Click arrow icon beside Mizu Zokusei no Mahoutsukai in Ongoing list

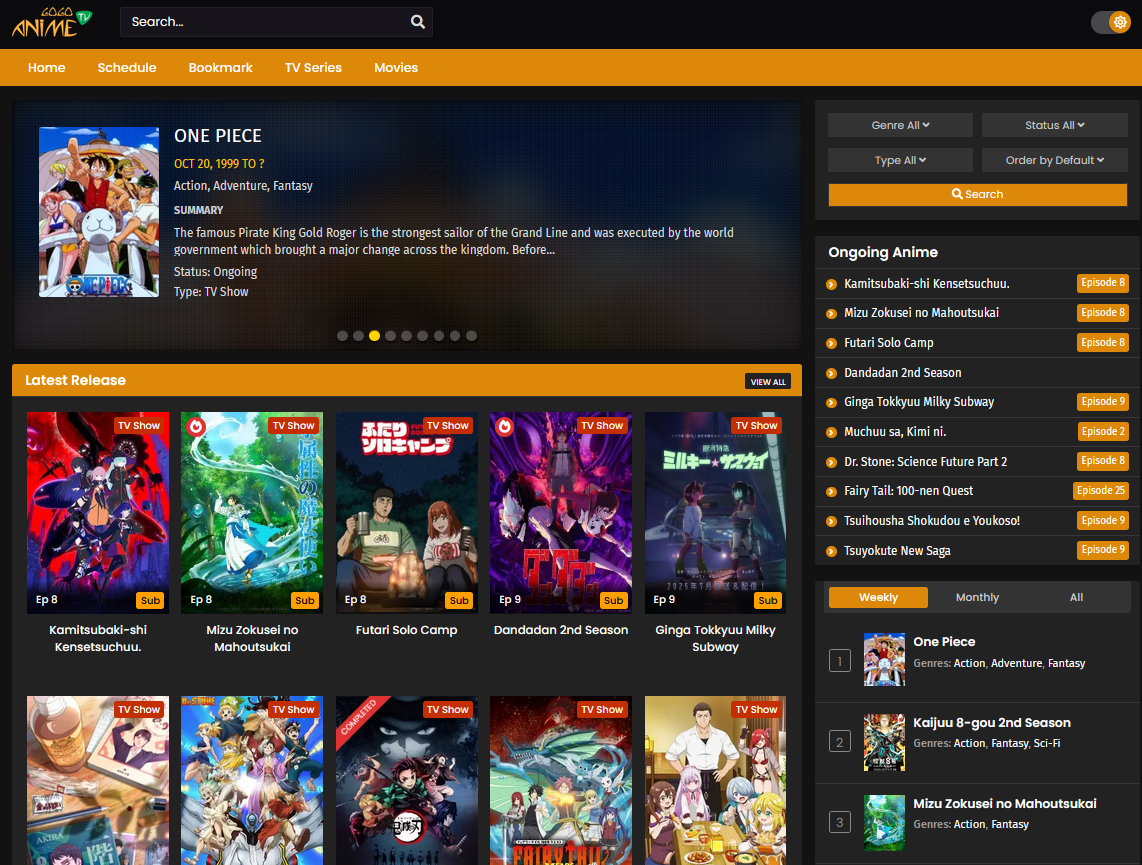831,313
